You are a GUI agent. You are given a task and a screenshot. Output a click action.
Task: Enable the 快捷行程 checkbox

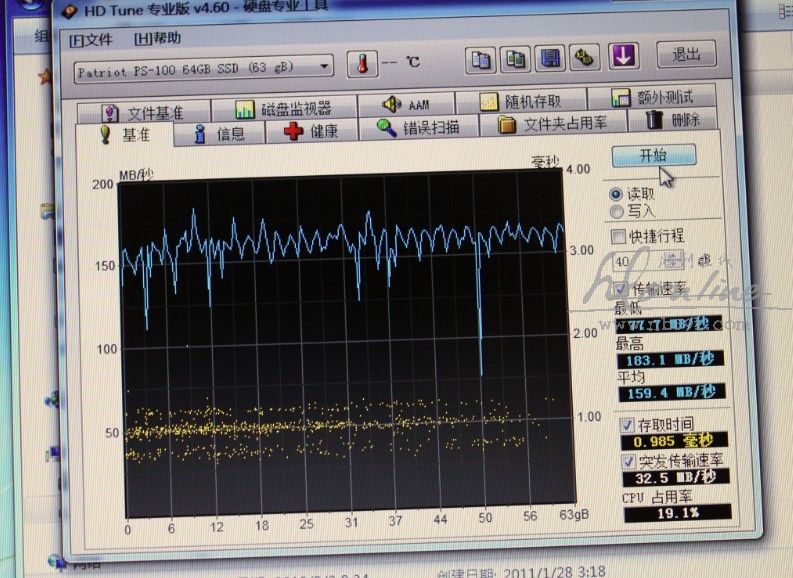point(618,236)
